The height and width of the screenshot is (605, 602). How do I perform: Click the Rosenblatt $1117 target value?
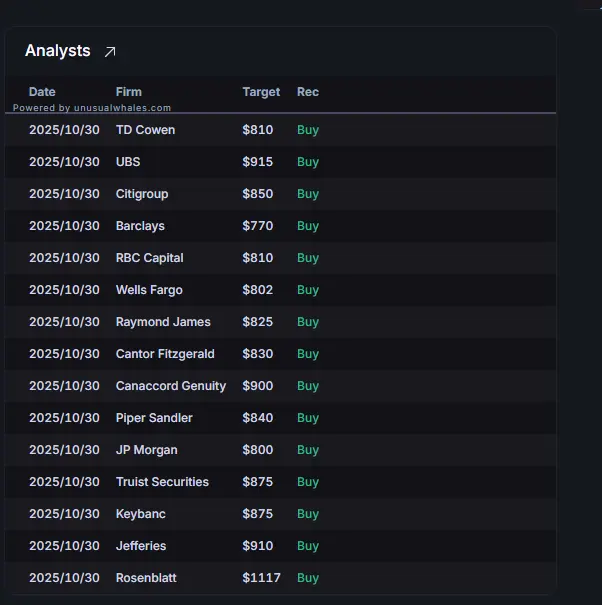coord(261,578)
